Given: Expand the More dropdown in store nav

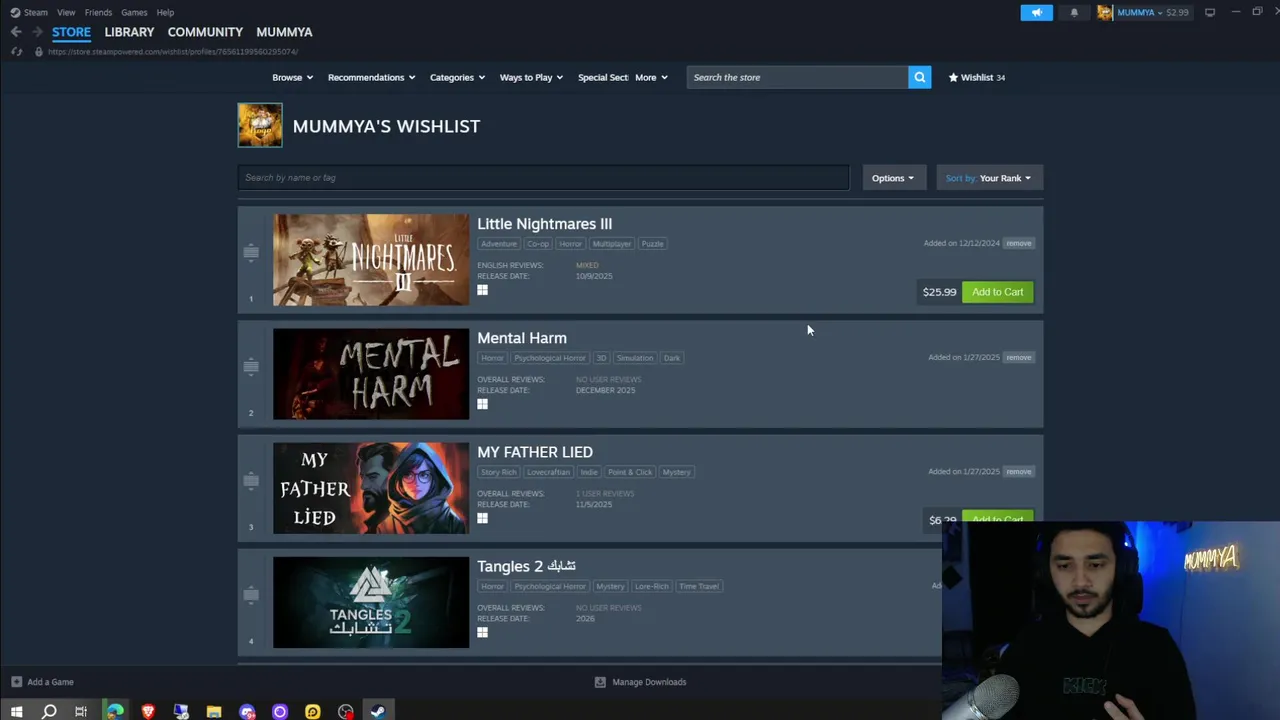Looking at the screenshot, I should point(651,77).
